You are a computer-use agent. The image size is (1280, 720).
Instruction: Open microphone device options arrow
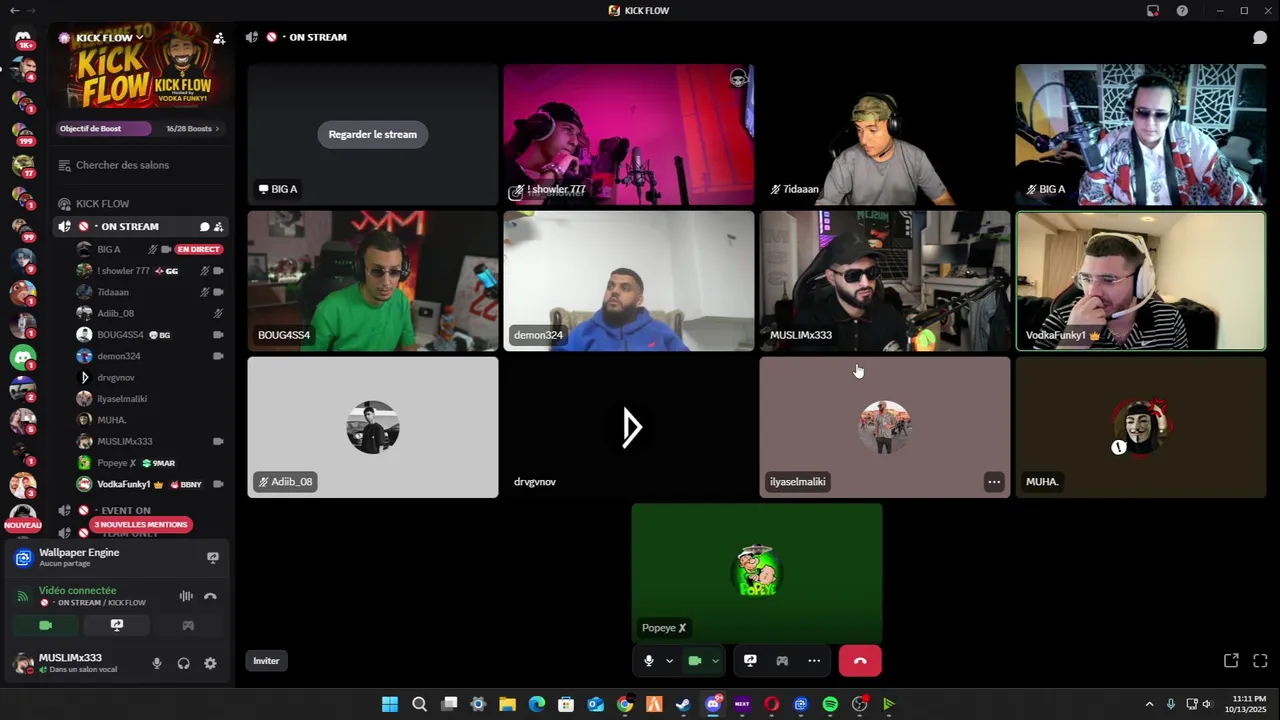tap(669, 661)
